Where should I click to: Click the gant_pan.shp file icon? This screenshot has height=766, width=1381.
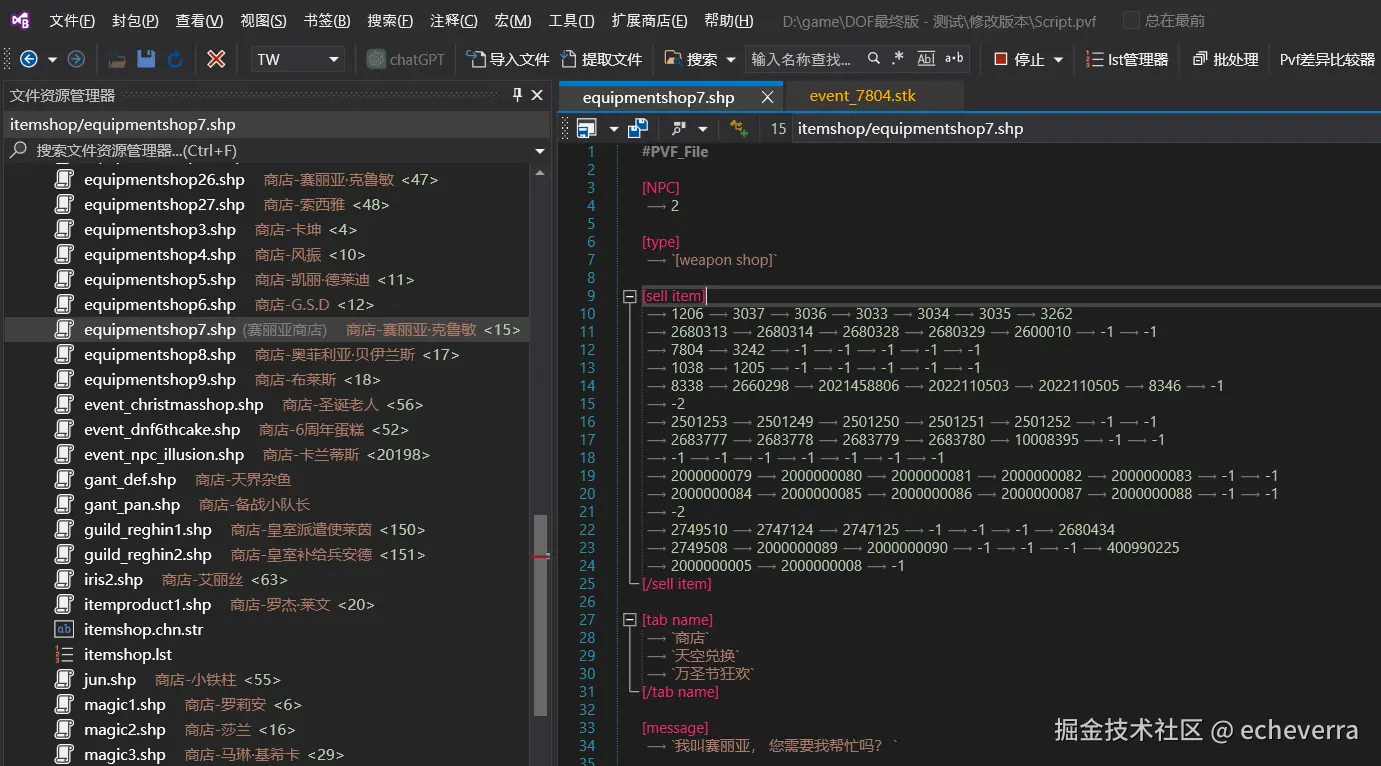pos(65,504)
